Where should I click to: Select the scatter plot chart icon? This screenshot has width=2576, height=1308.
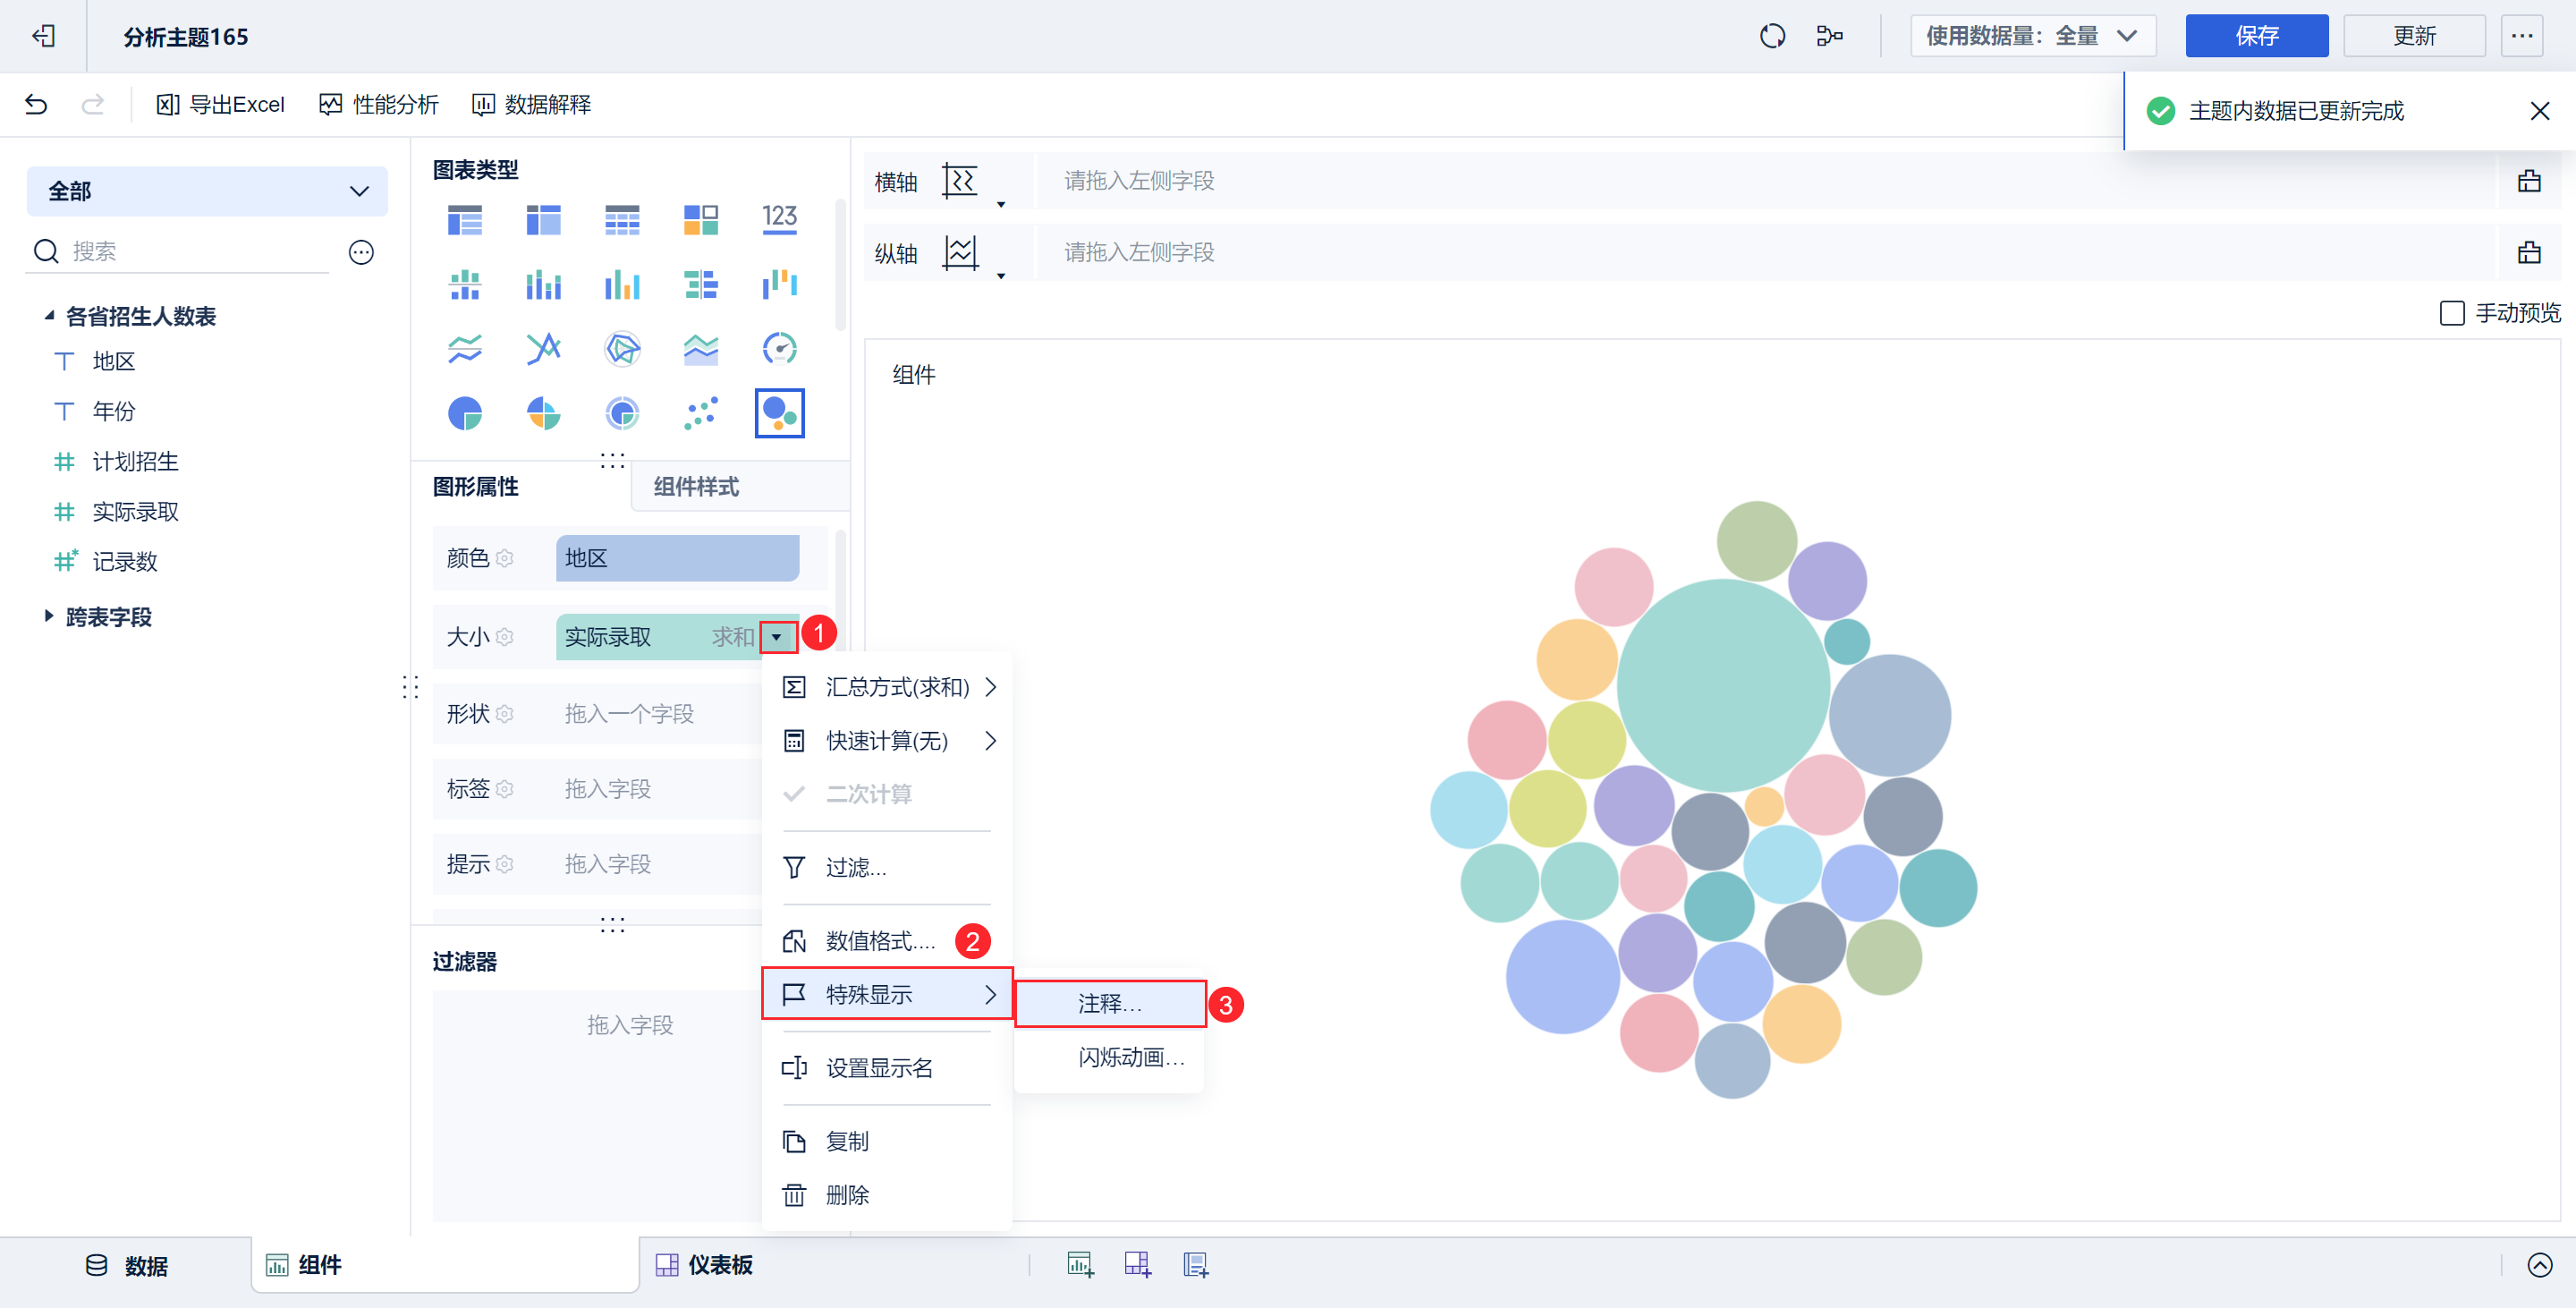coord(701,413)
